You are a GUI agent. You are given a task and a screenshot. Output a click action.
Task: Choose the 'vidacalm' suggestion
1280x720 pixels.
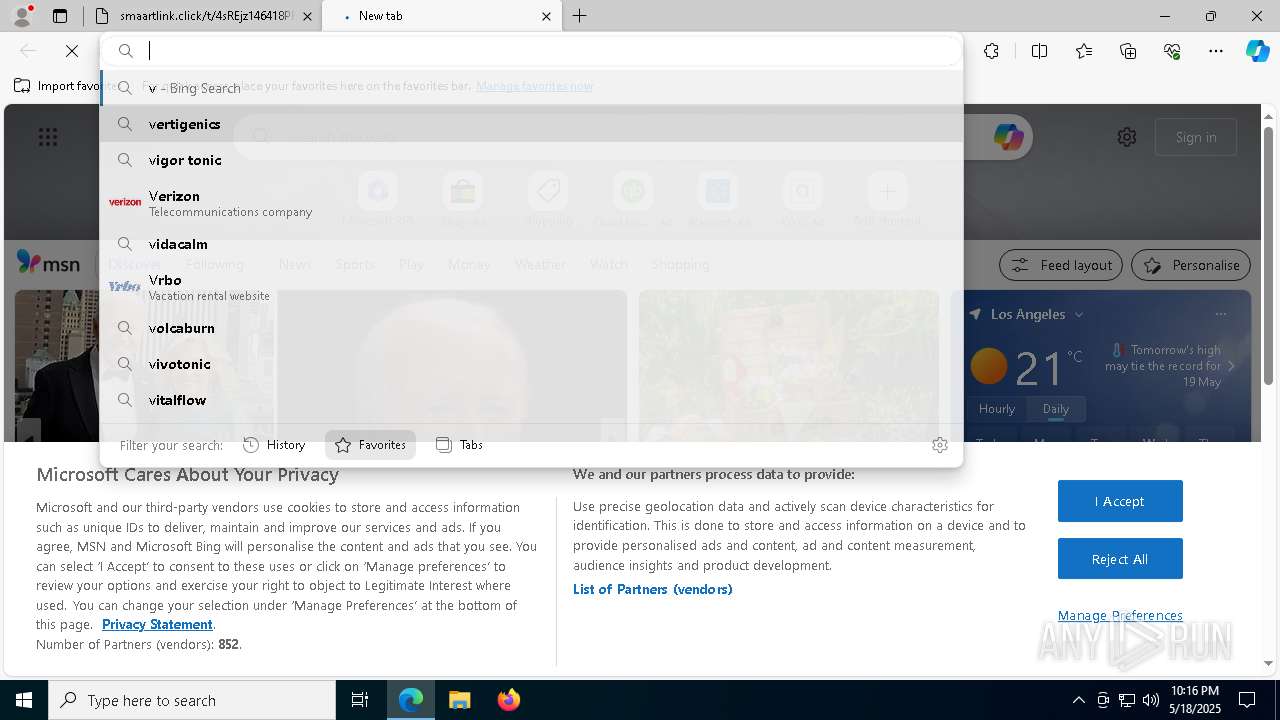point(531,244)
